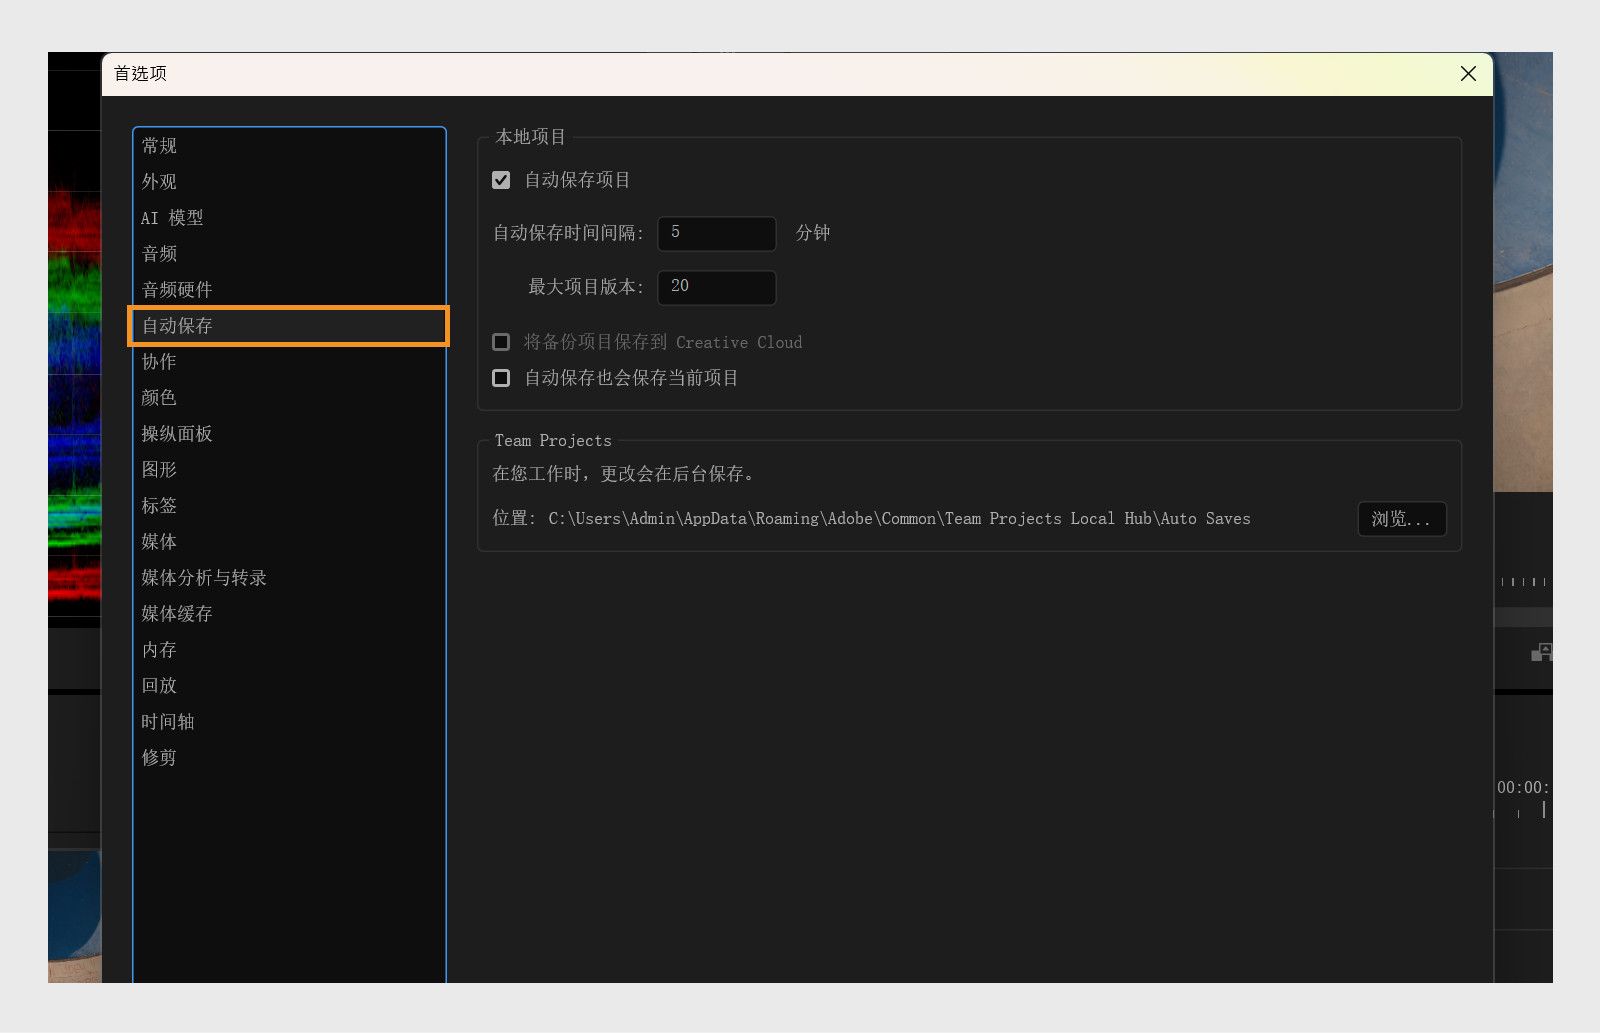Click the Team Projects auto save path text
The height and width of the screenshot is (1033, 1600).
click(x=899, y=519)
